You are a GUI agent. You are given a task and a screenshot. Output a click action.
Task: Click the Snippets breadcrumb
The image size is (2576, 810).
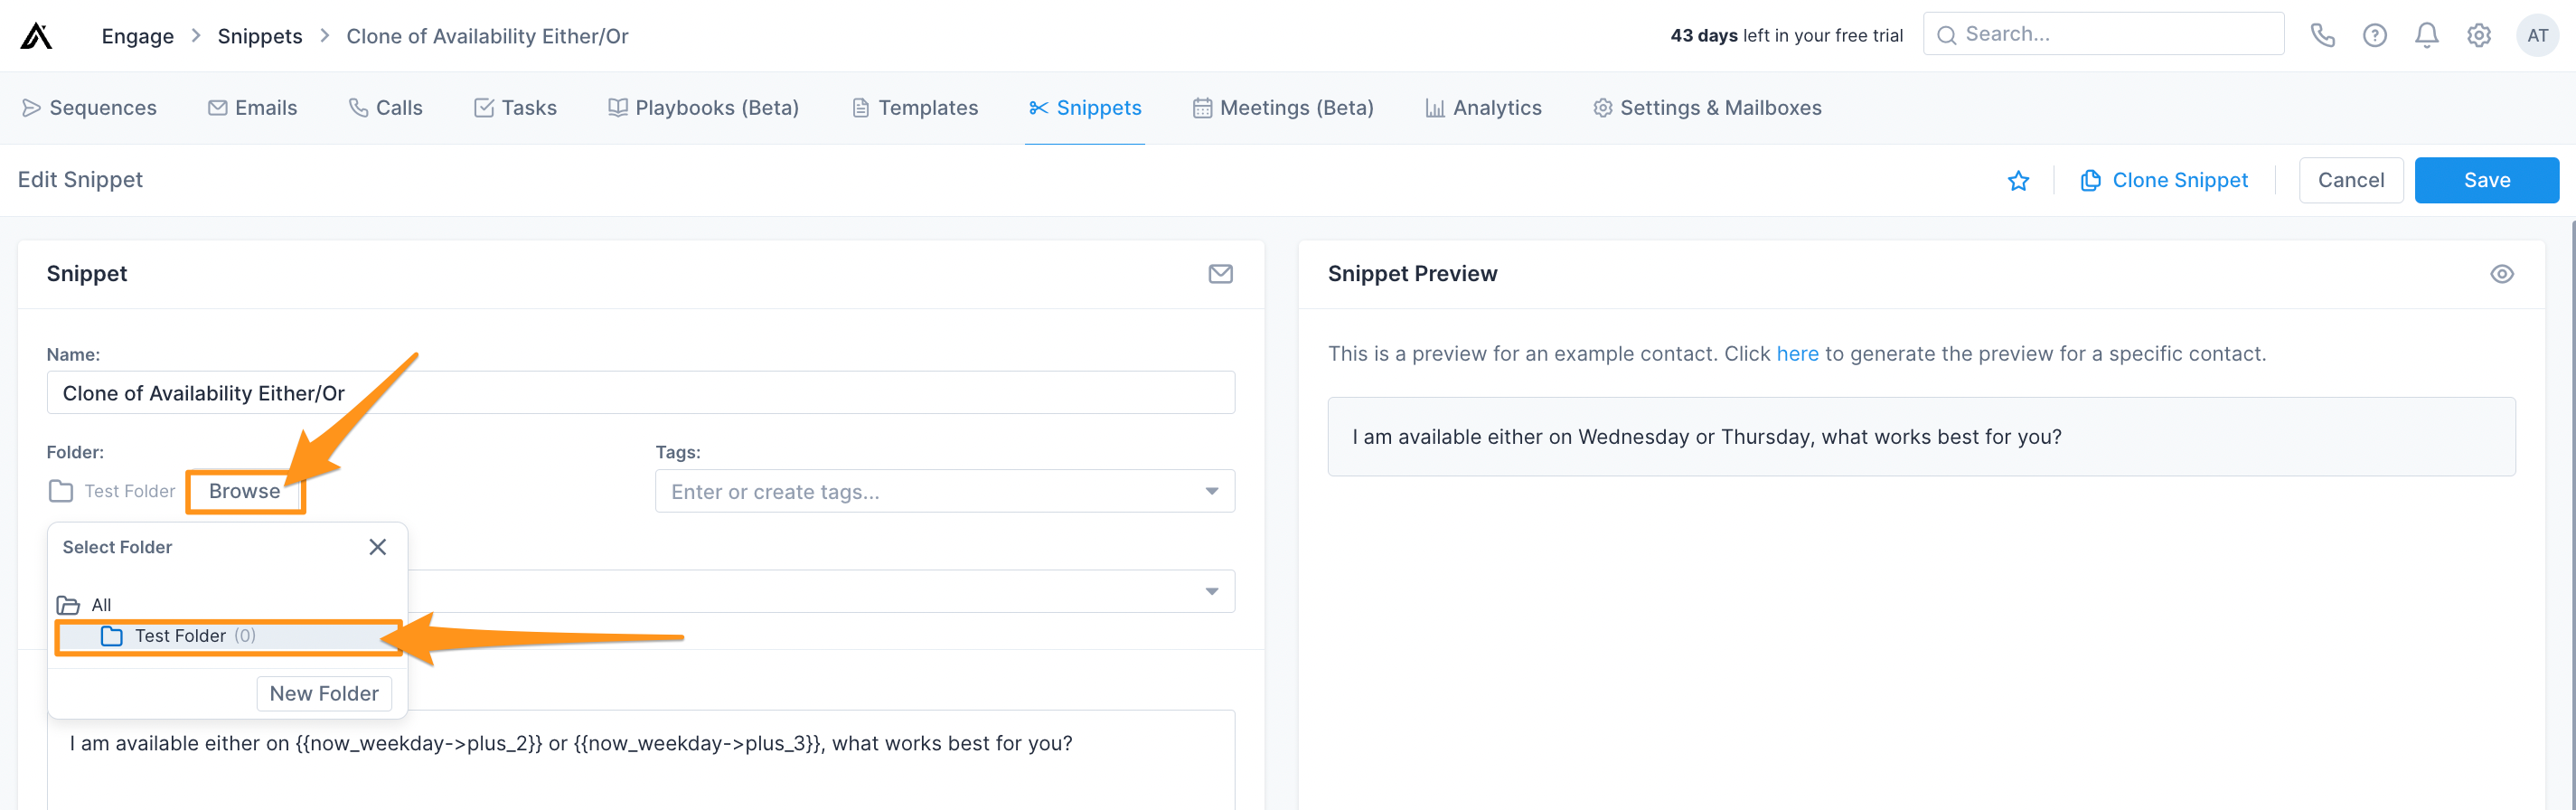260,36
